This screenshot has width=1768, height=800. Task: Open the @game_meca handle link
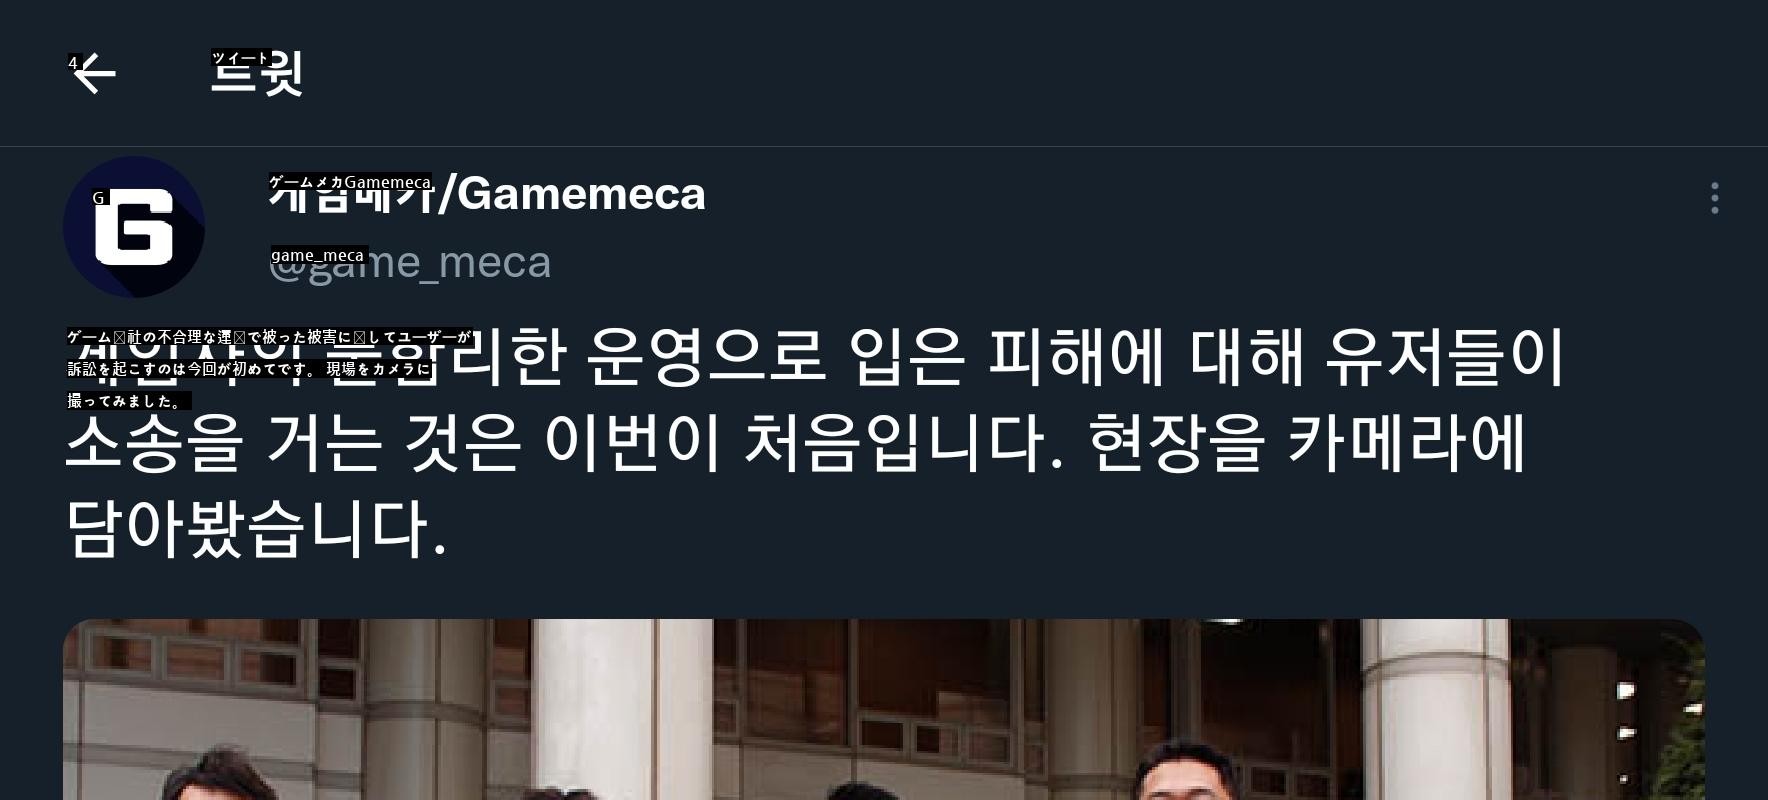pos(410,262)
